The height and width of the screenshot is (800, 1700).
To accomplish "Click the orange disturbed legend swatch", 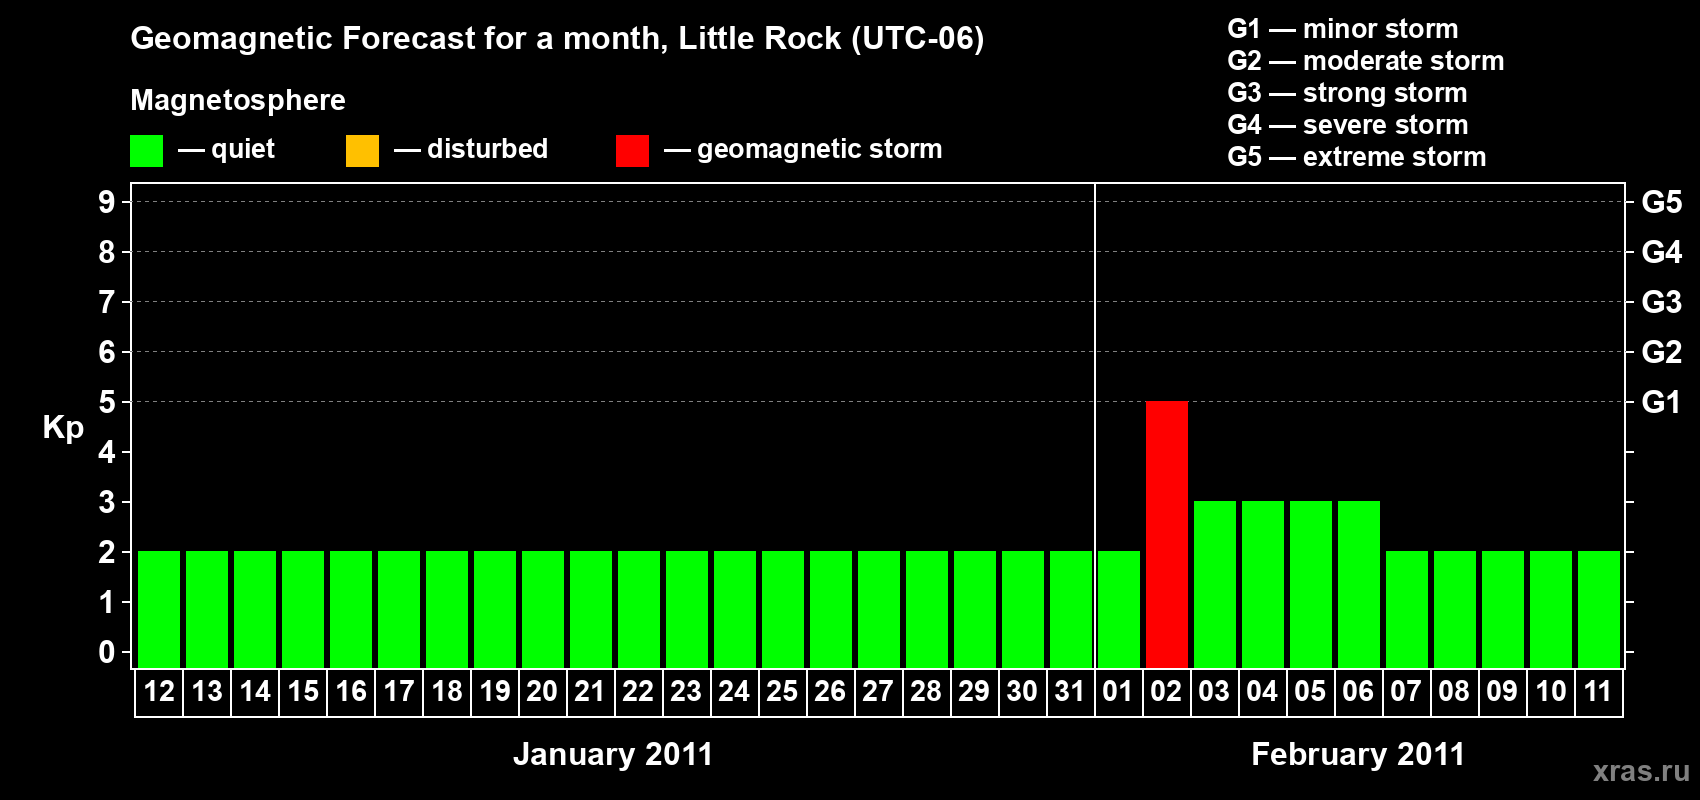I will (x=362, y=151).
